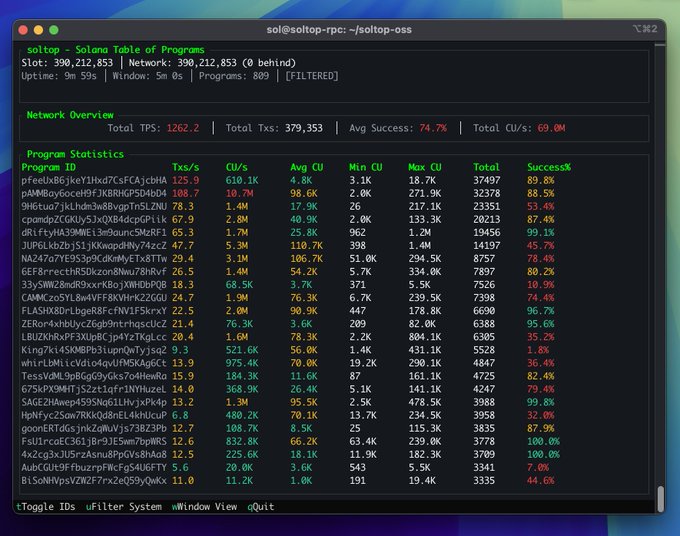This screenshot has width=680, height=536.
Task: Click the terminal scrollbar thumb
Action: tap(661, 499)
